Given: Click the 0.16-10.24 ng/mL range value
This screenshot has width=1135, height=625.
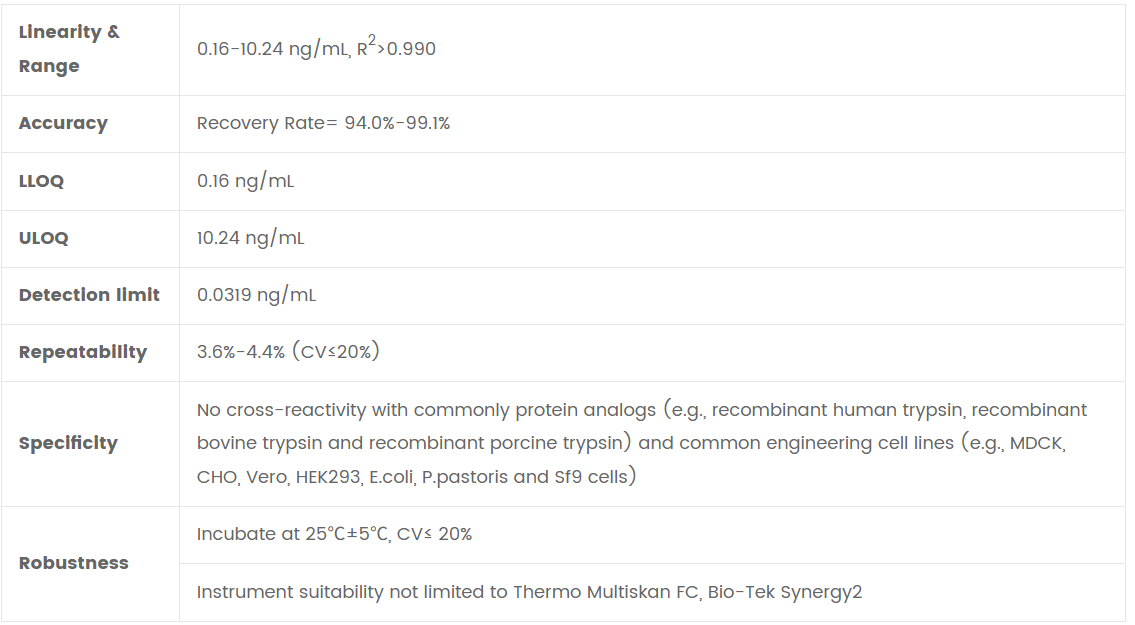Looking at the screenshot, I should point(272,49).
